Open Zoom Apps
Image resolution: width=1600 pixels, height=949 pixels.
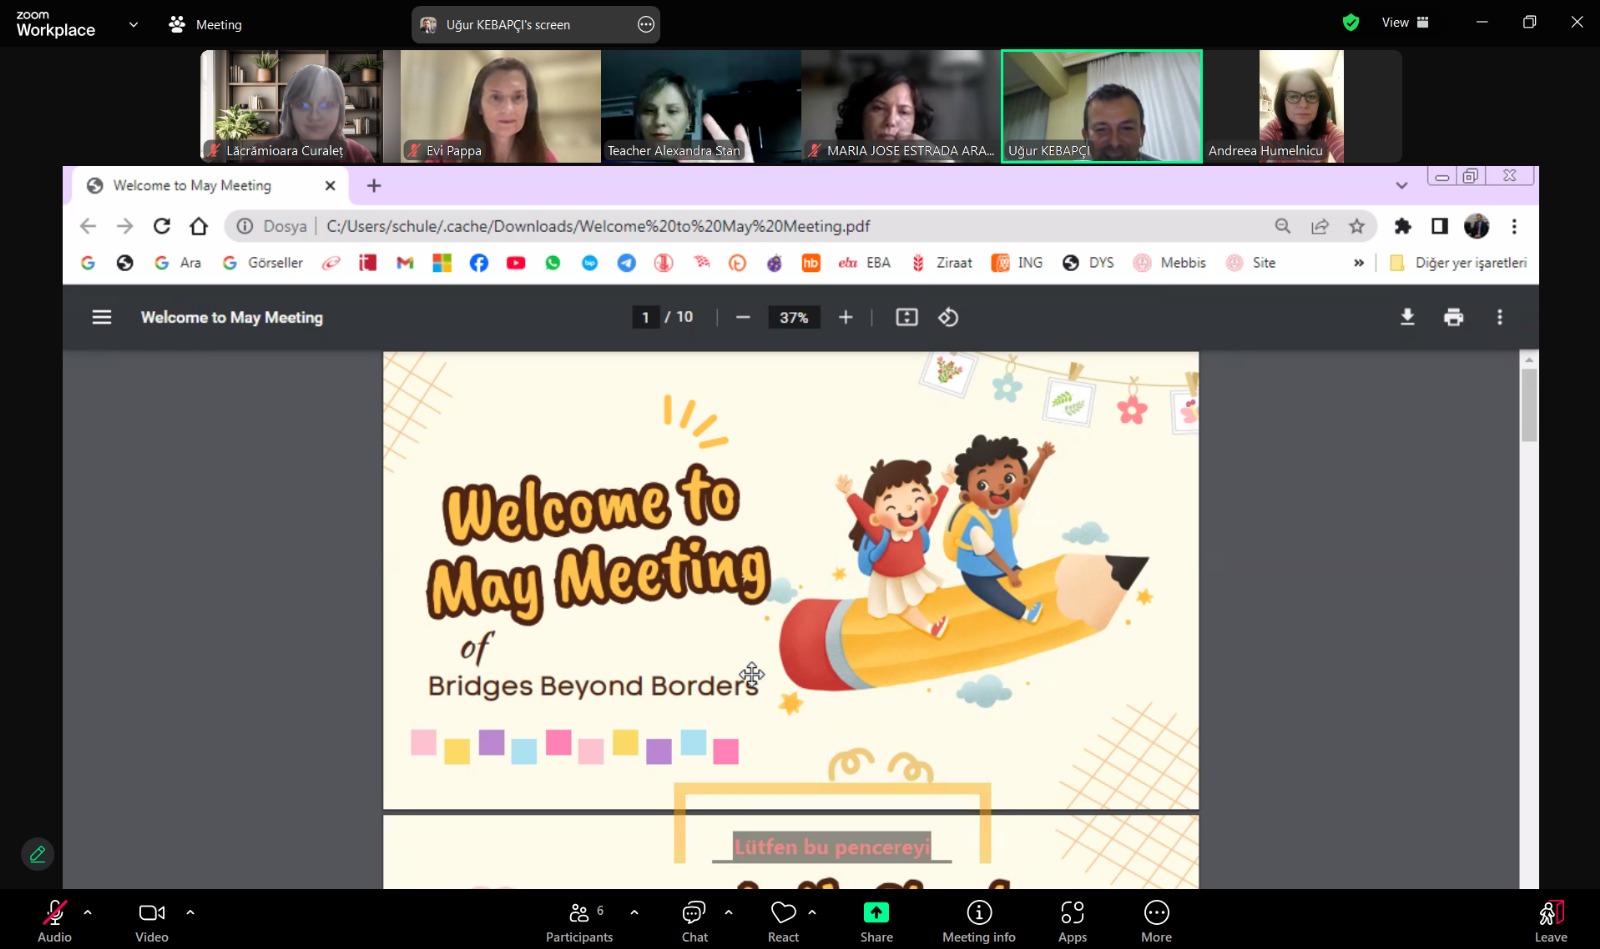1072,921
